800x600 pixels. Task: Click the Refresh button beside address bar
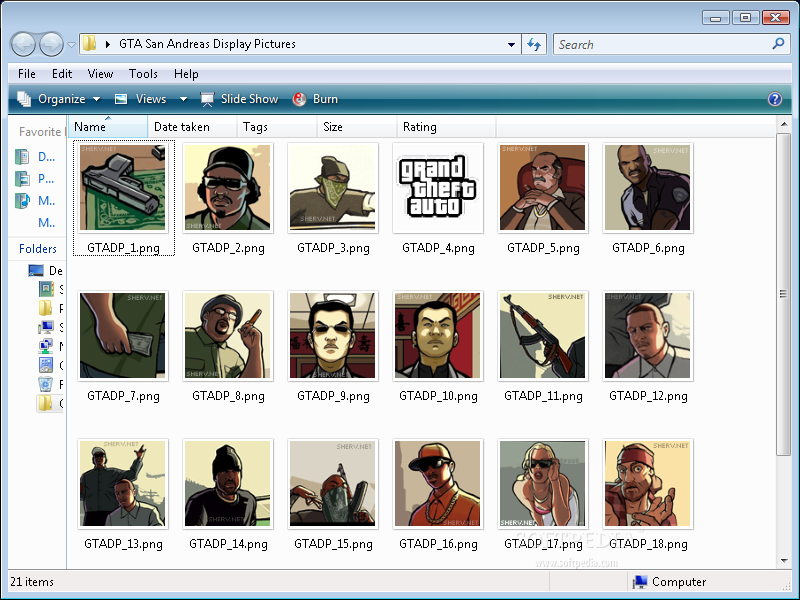tap(534, 44)
